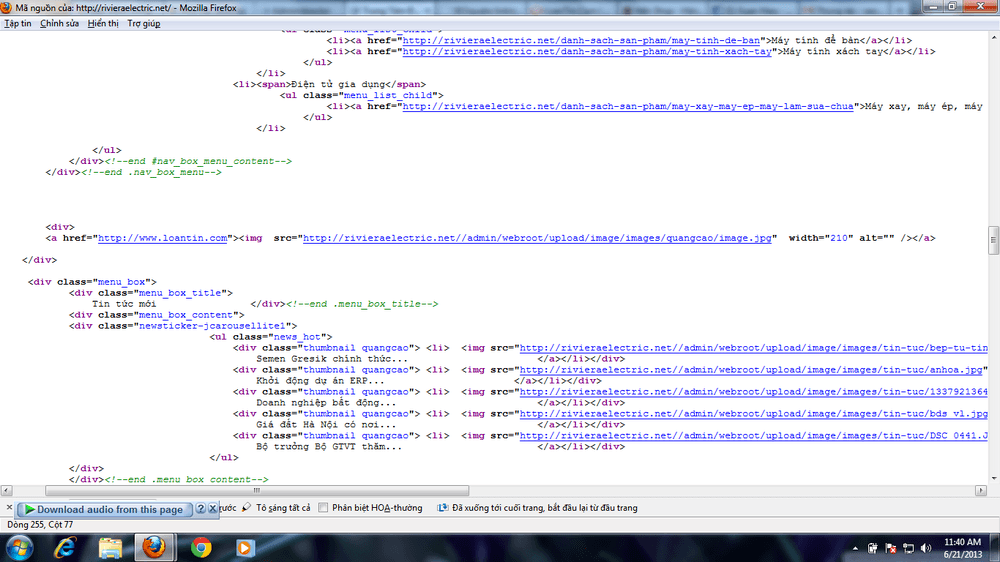Click the text 'Giá đất Hà Nội có nơi...'

326,424
